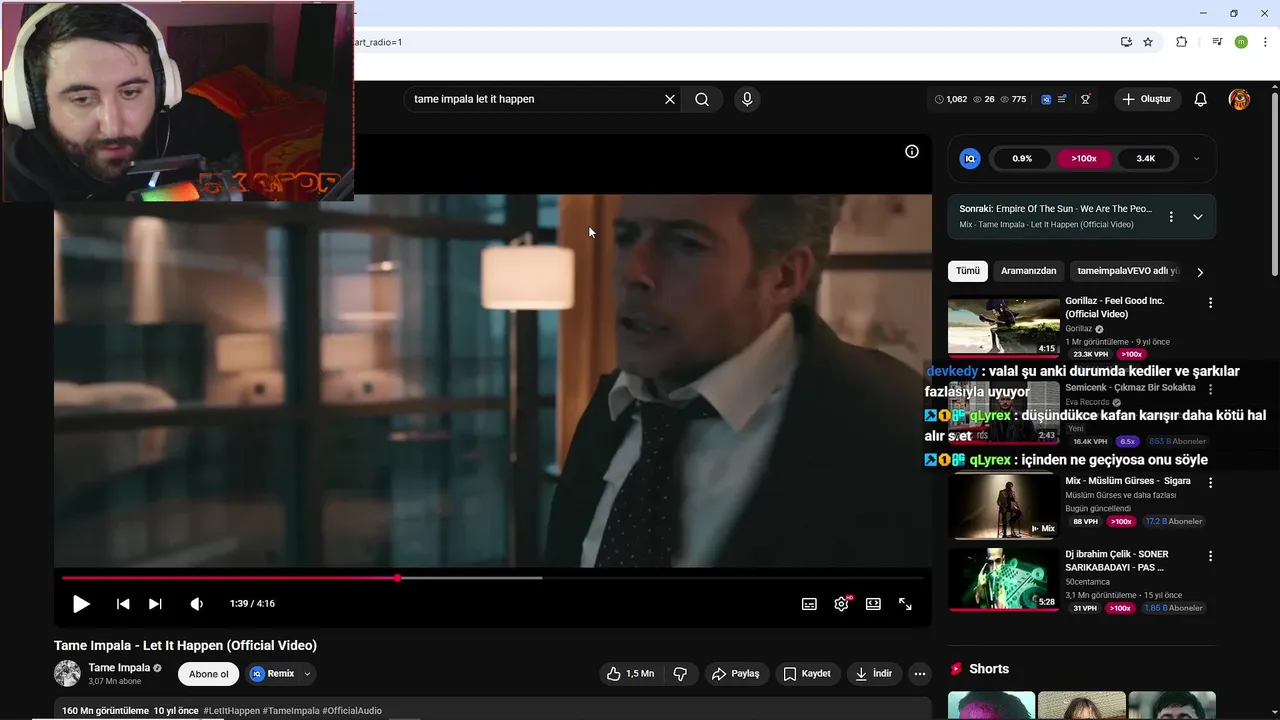Click install app icon in address bar

coord(1126,42)
